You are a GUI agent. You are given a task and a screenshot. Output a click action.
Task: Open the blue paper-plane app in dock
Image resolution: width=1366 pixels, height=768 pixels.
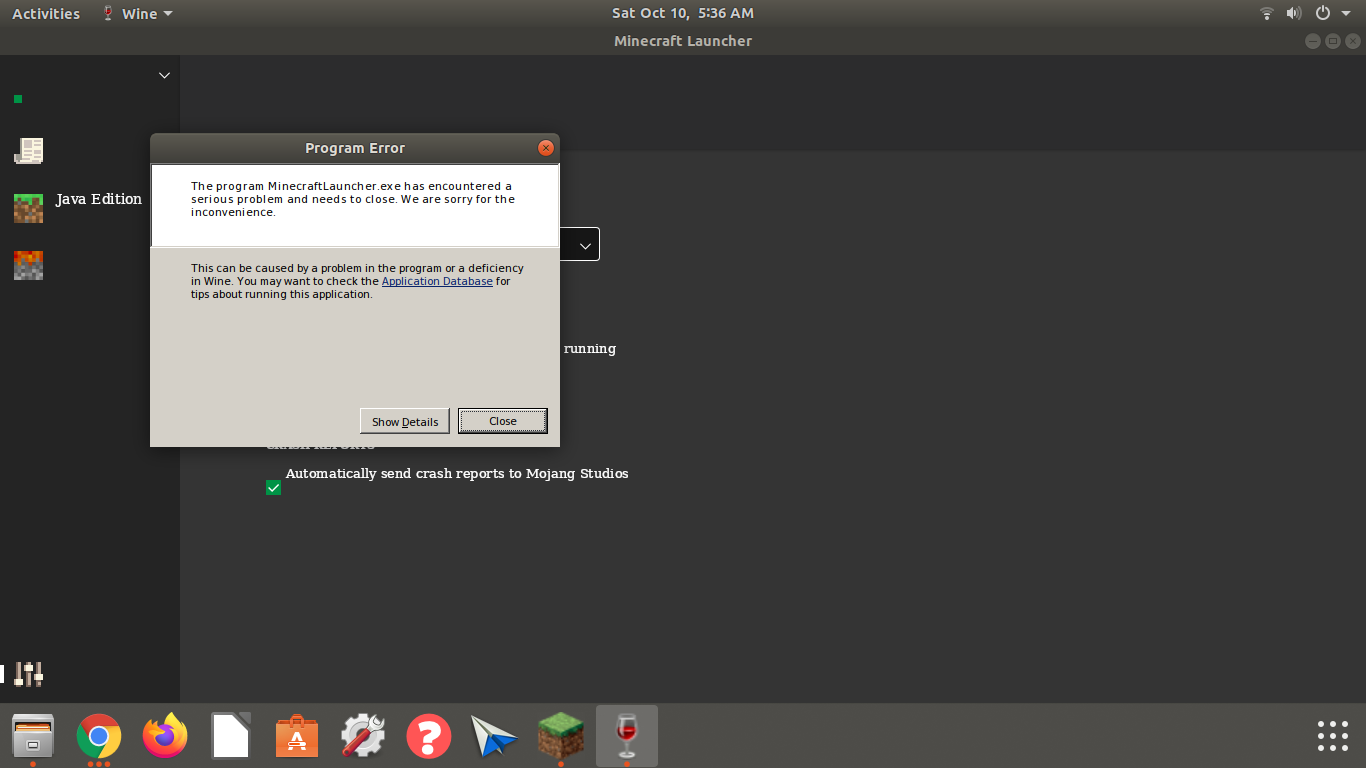pos(494,737)
